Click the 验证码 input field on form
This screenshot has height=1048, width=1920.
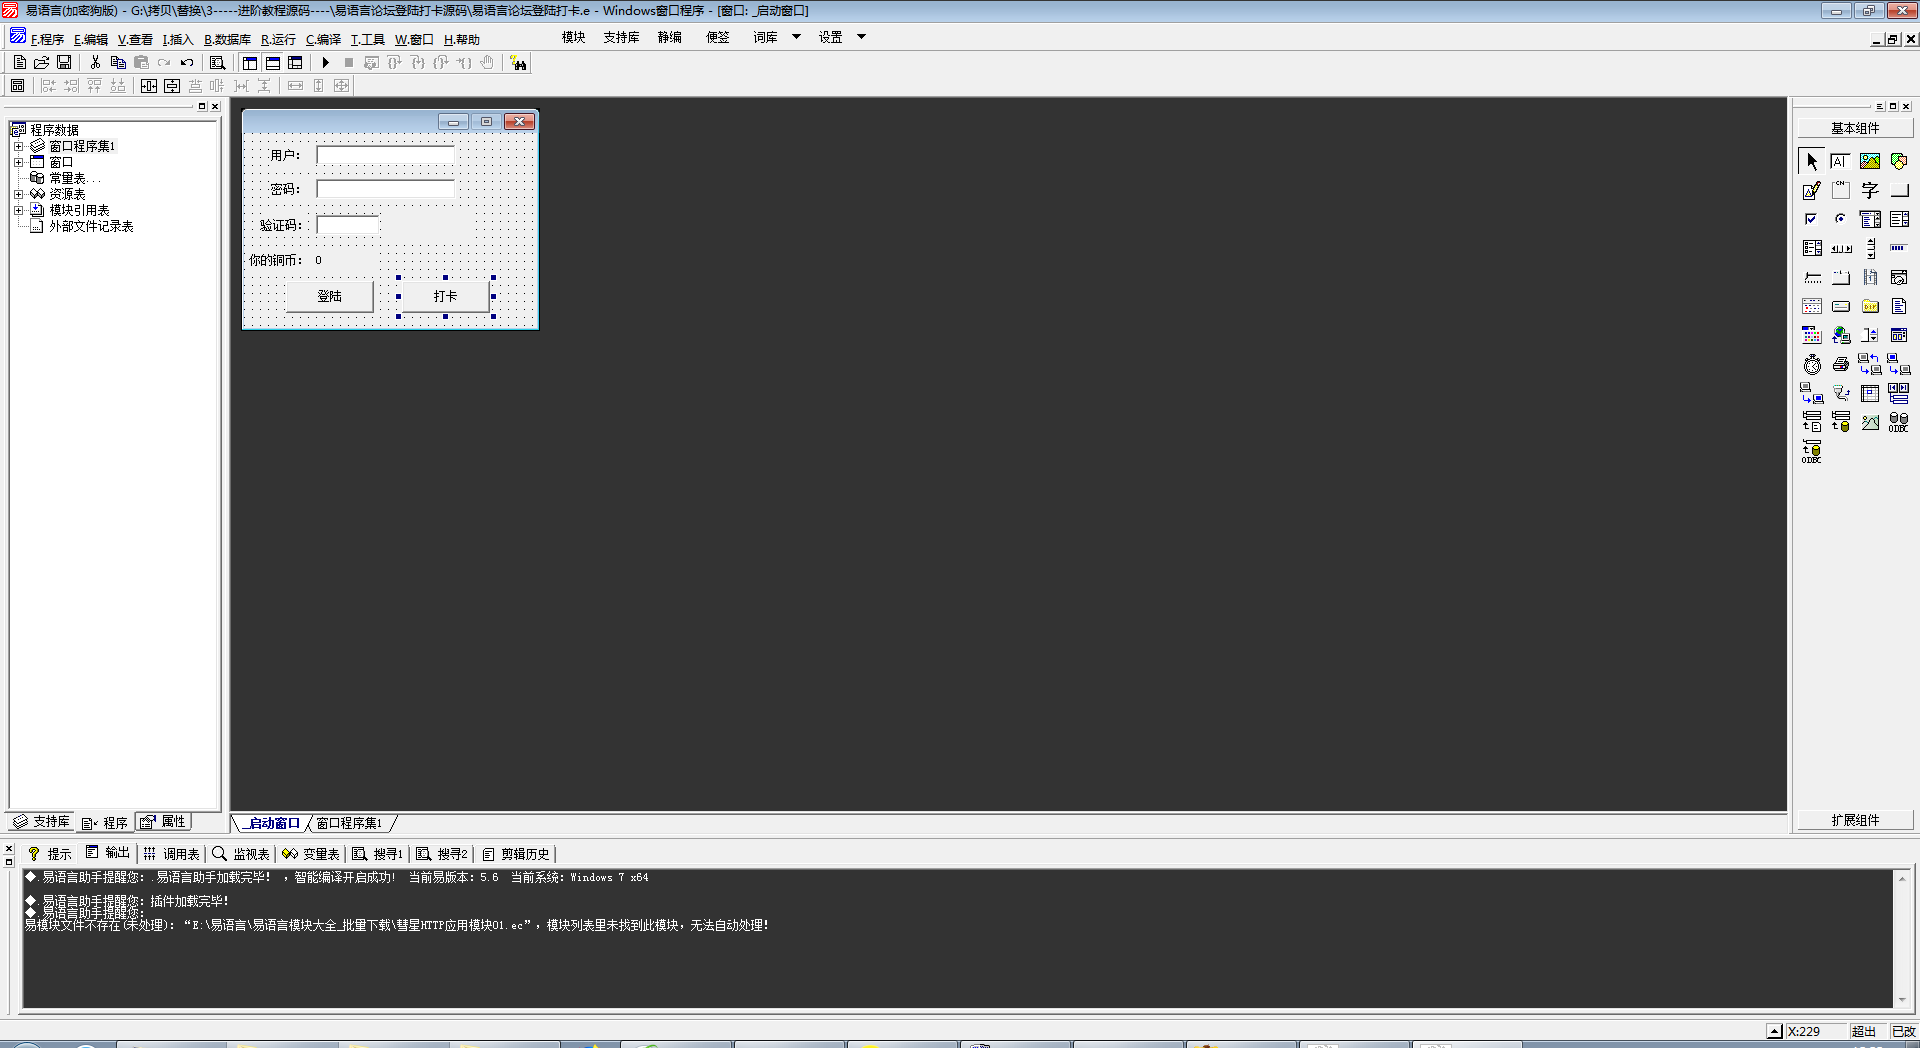coord(347,225)
